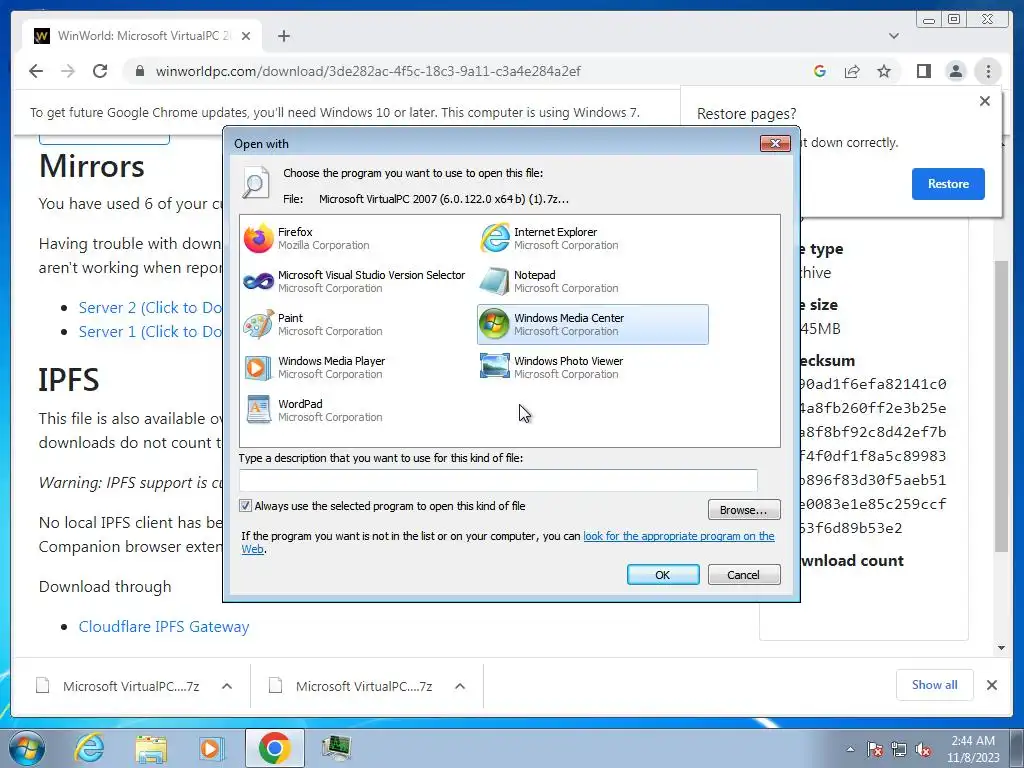
Task: Open the system monitor taskbar icon
Action: click(337, 748)
